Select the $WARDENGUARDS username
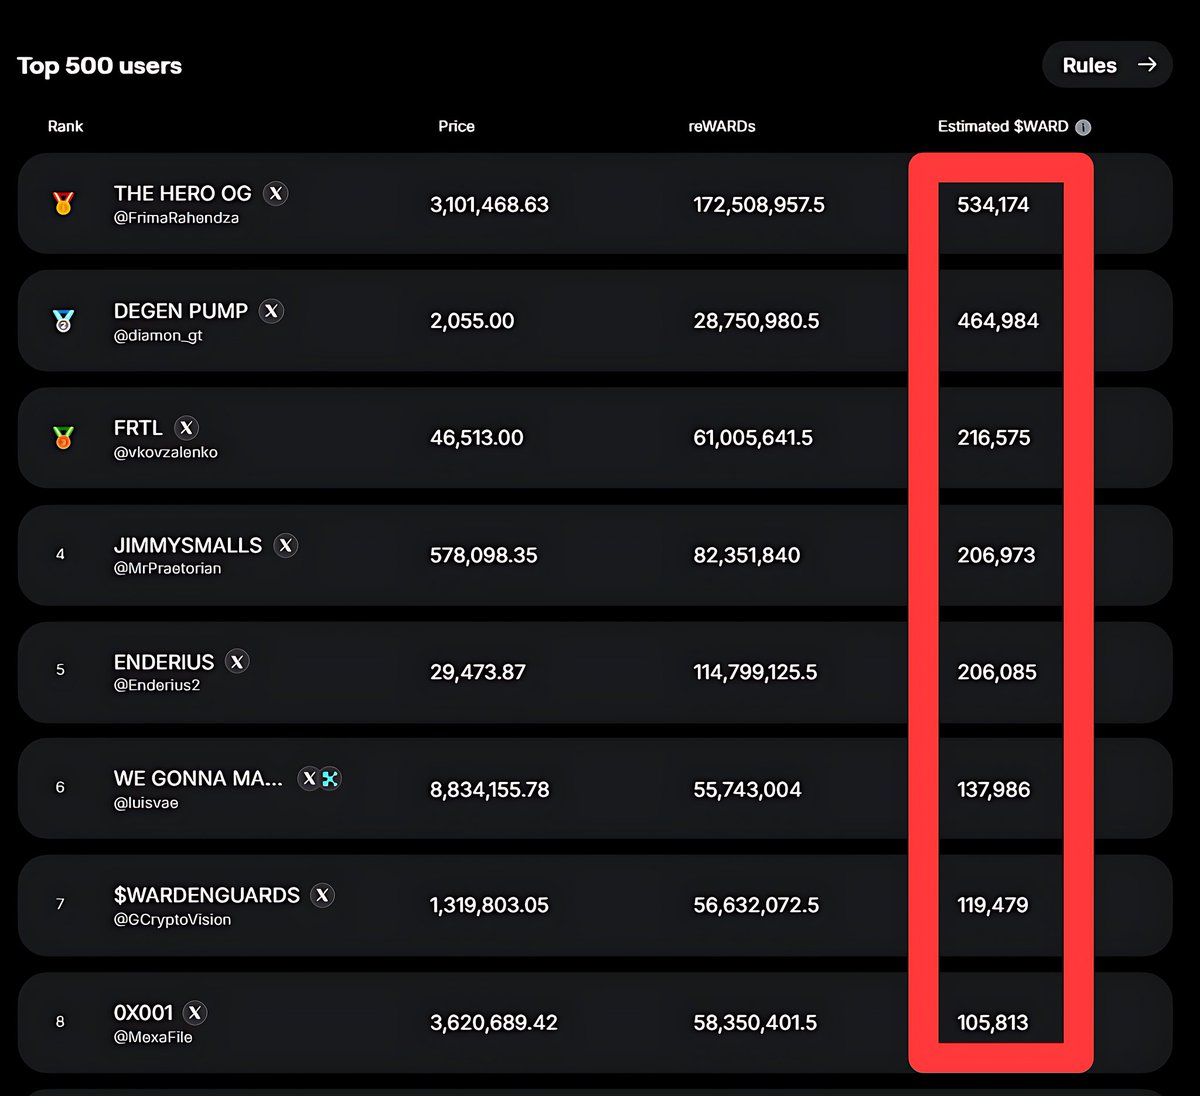1200x1096 pixels. pyautogui.click(x=207, y=895)
